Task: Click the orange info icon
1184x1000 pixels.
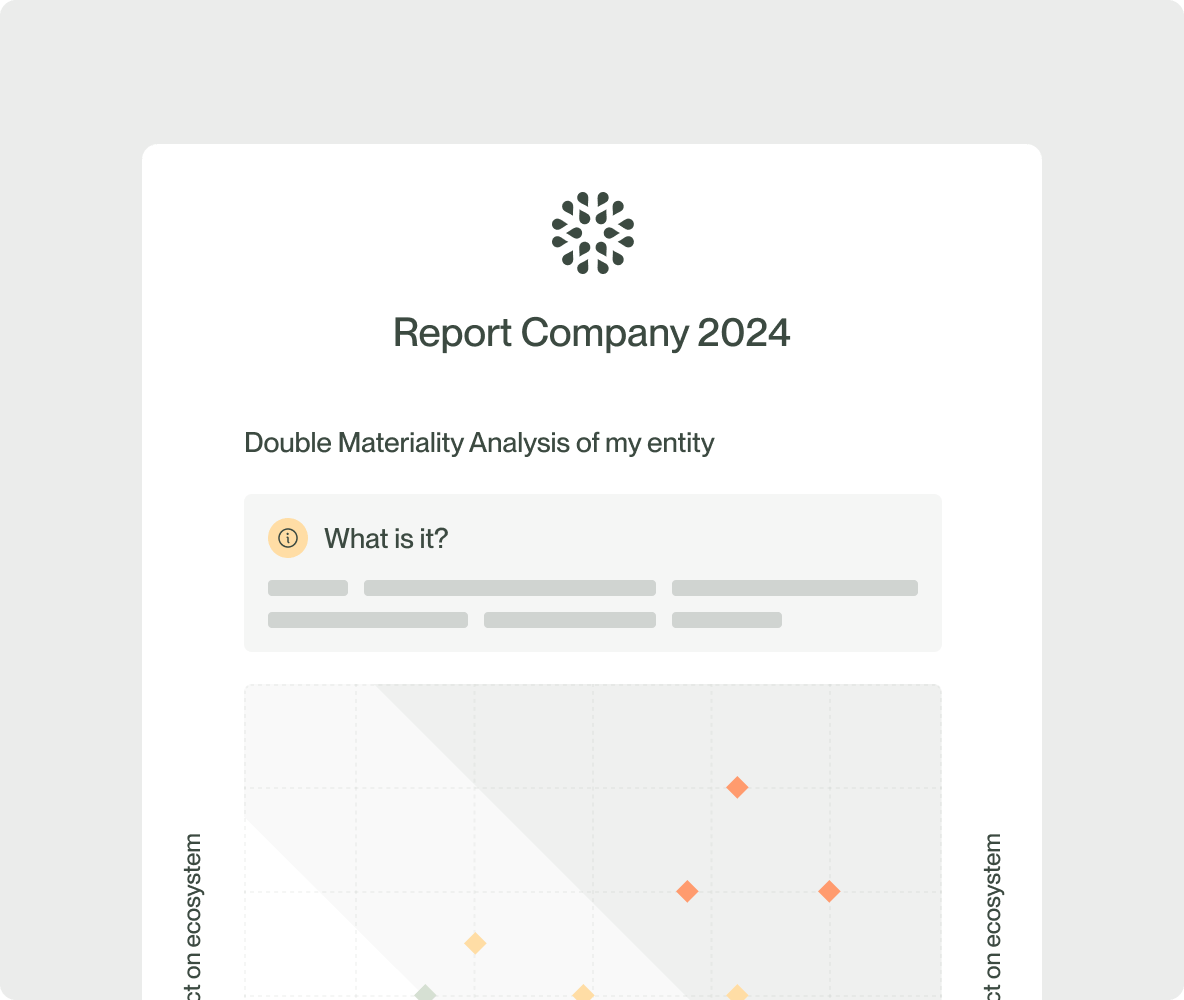Action: point(288,538)
